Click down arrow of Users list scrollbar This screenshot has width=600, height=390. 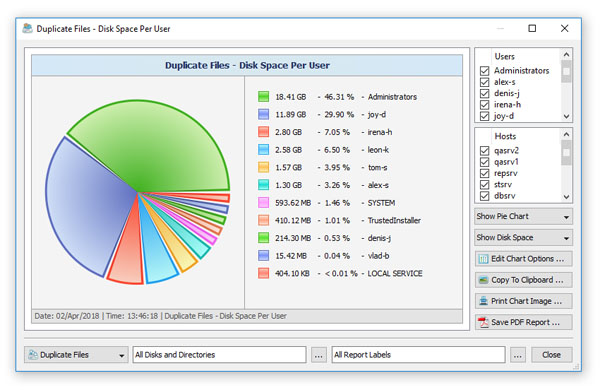point(567,116)
